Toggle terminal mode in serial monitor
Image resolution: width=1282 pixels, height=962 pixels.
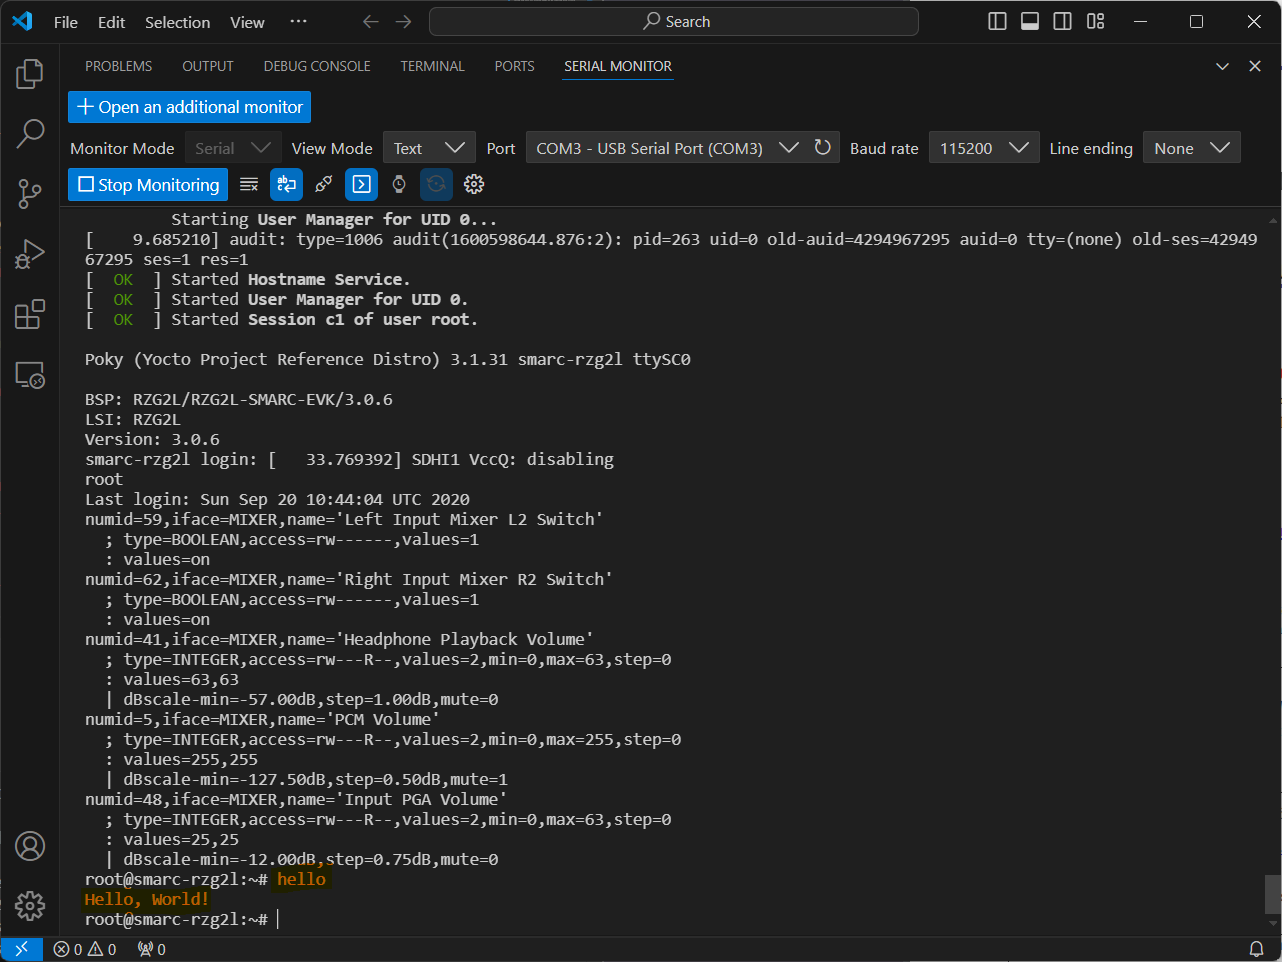362,184
